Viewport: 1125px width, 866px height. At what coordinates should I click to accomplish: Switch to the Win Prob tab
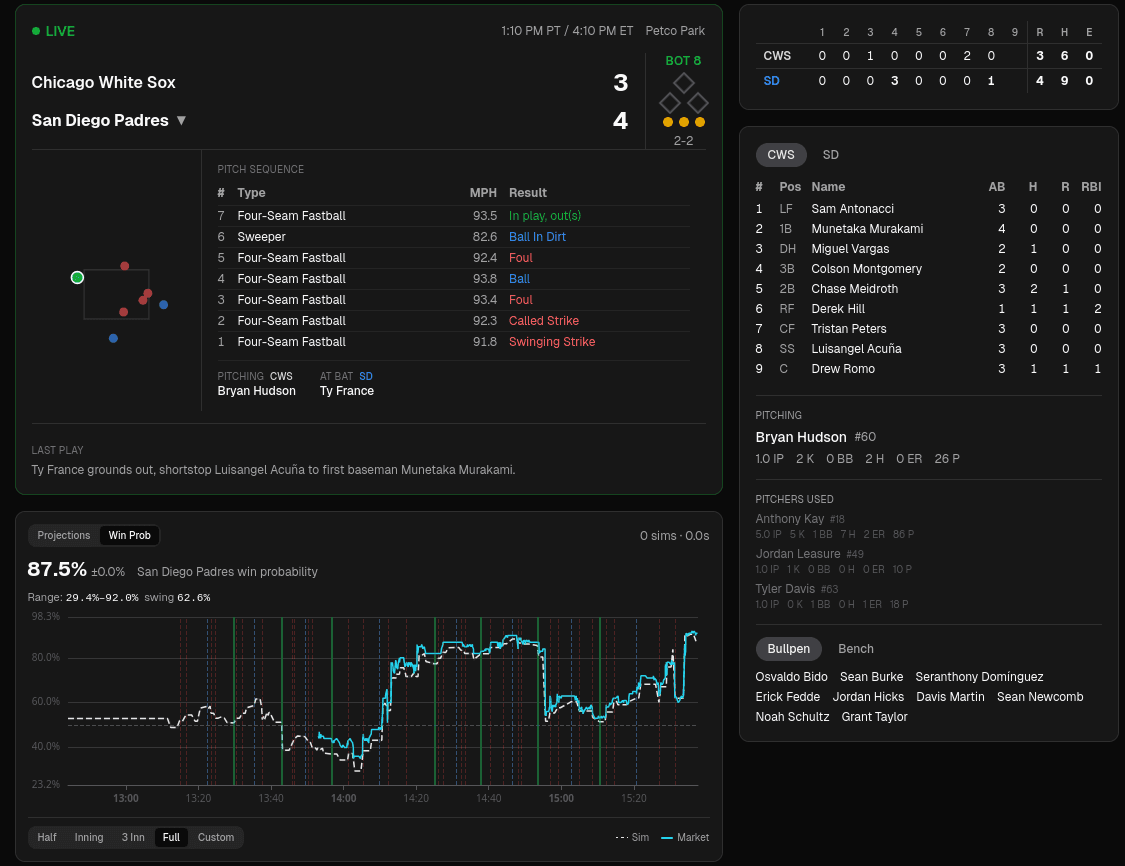pyautogui.click(x=129, y=535)
